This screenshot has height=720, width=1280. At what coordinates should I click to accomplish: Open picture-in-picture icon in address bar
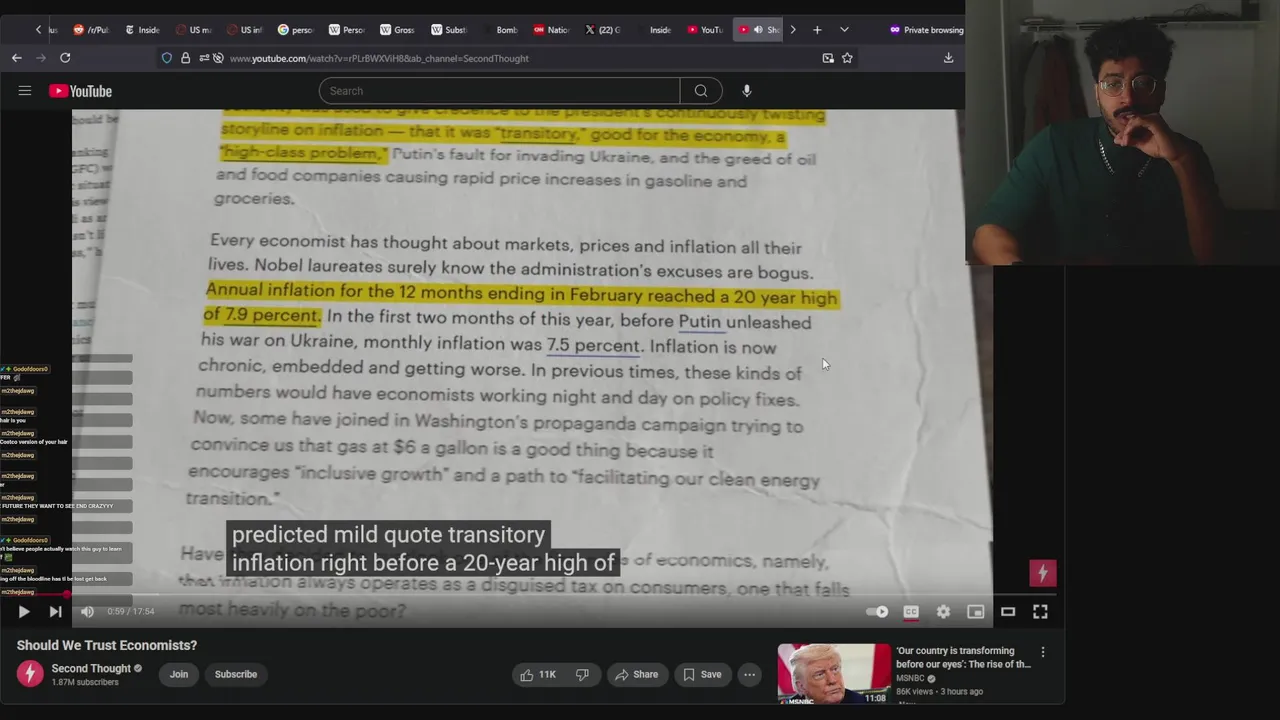click(x=828, y=58)
